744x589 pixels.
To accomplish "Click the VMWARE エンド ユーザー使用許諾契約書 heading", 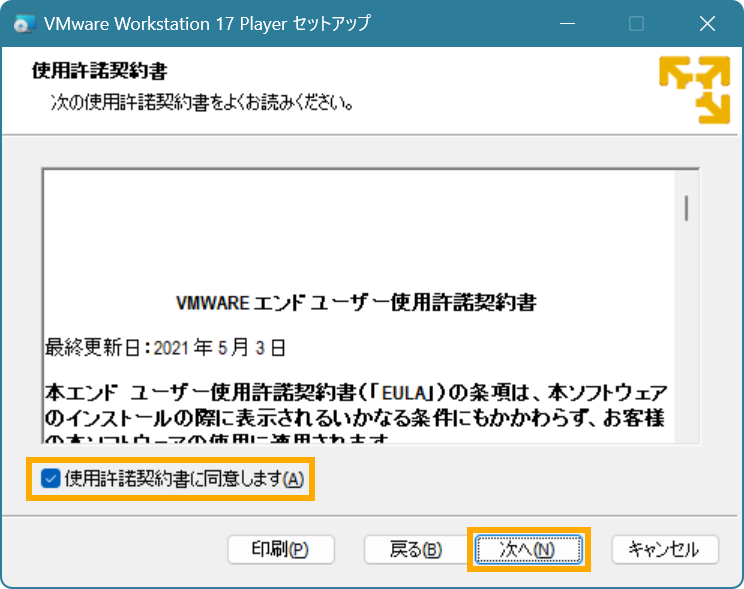I will [x=356, y=303].
